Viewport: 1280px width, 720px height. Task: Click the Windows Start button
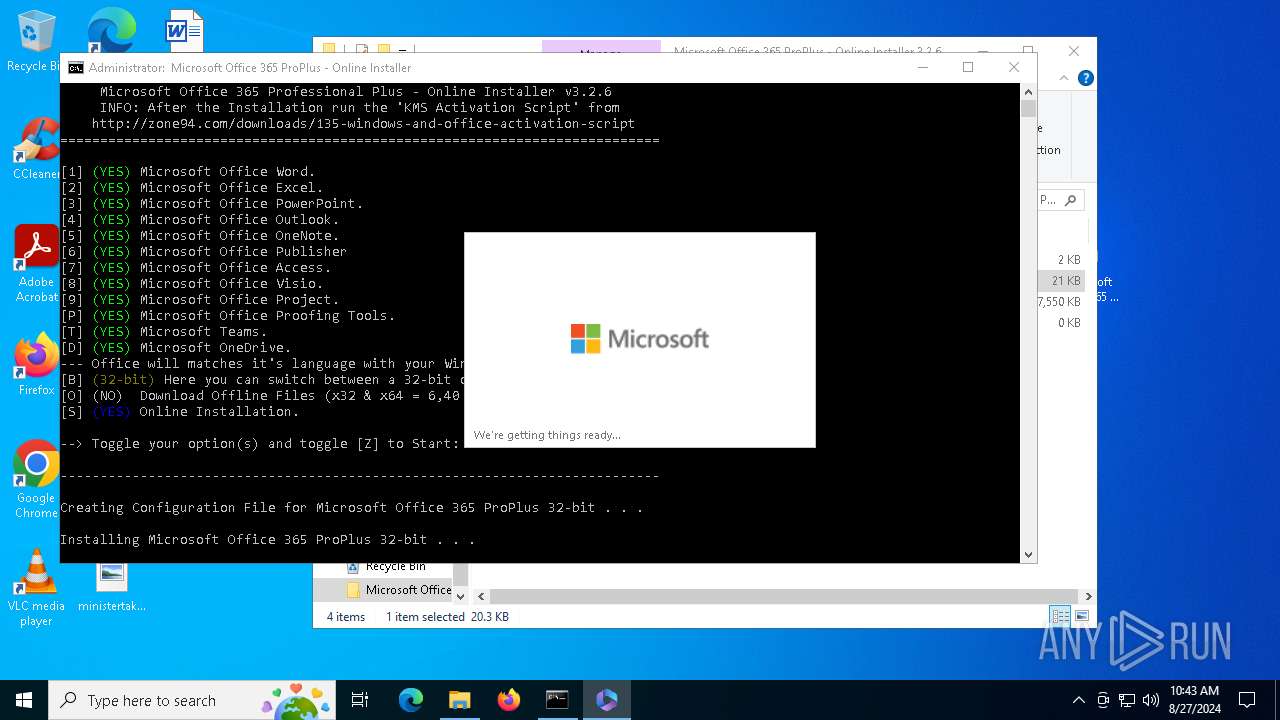24,700
